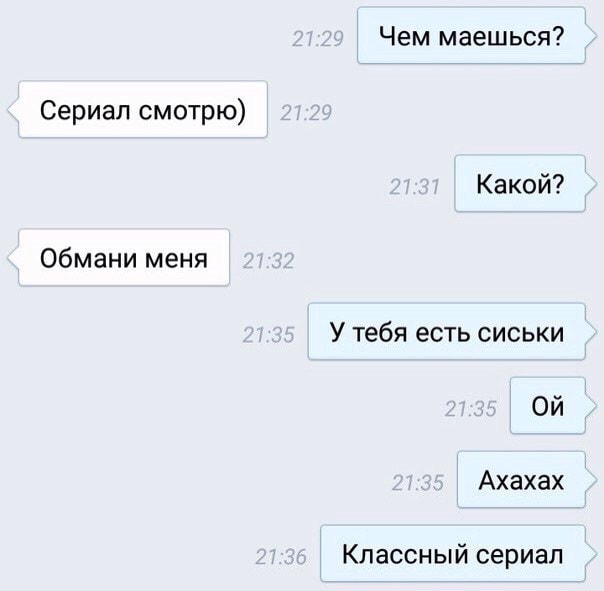This screenshot has width=604, height=591.
Task: Click the word 'Обмани' in the incoming message
Action: click(88, 258)
